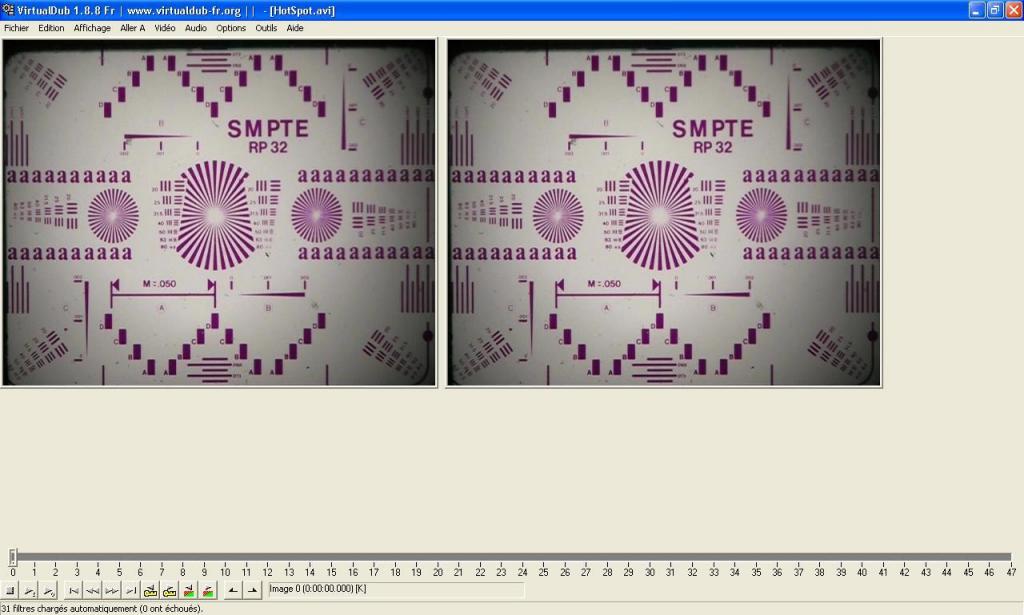This screenshot has width=1024, height=615.
Task: Jump to the start of the video
Action: [73, 591]
